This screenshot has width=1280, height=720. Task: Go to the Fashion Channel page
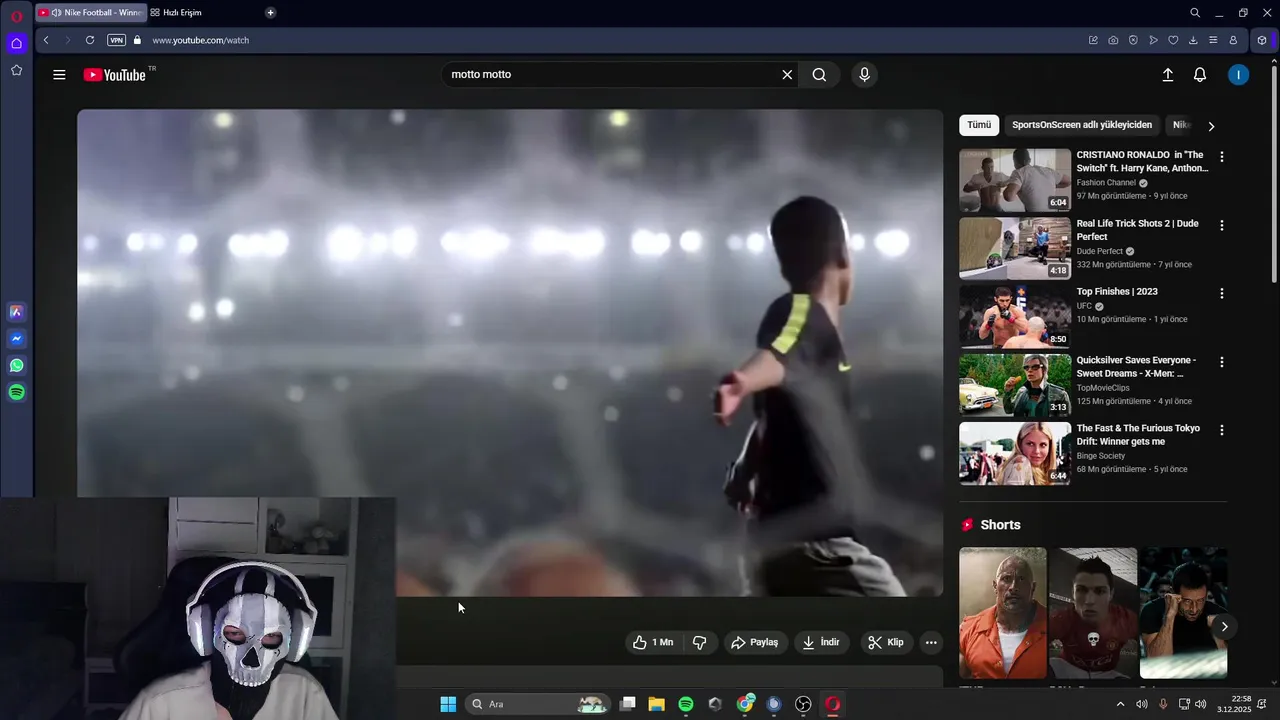(x=1106, y=183)
